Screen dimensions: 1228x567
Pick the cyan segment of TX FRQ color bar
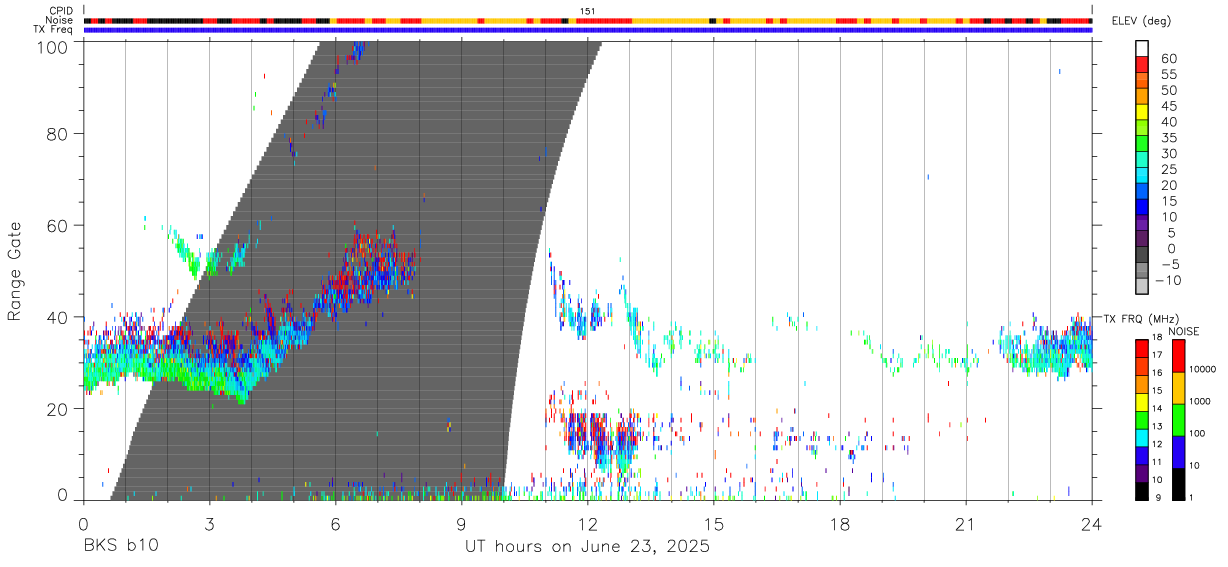[x=1141, y=438]
